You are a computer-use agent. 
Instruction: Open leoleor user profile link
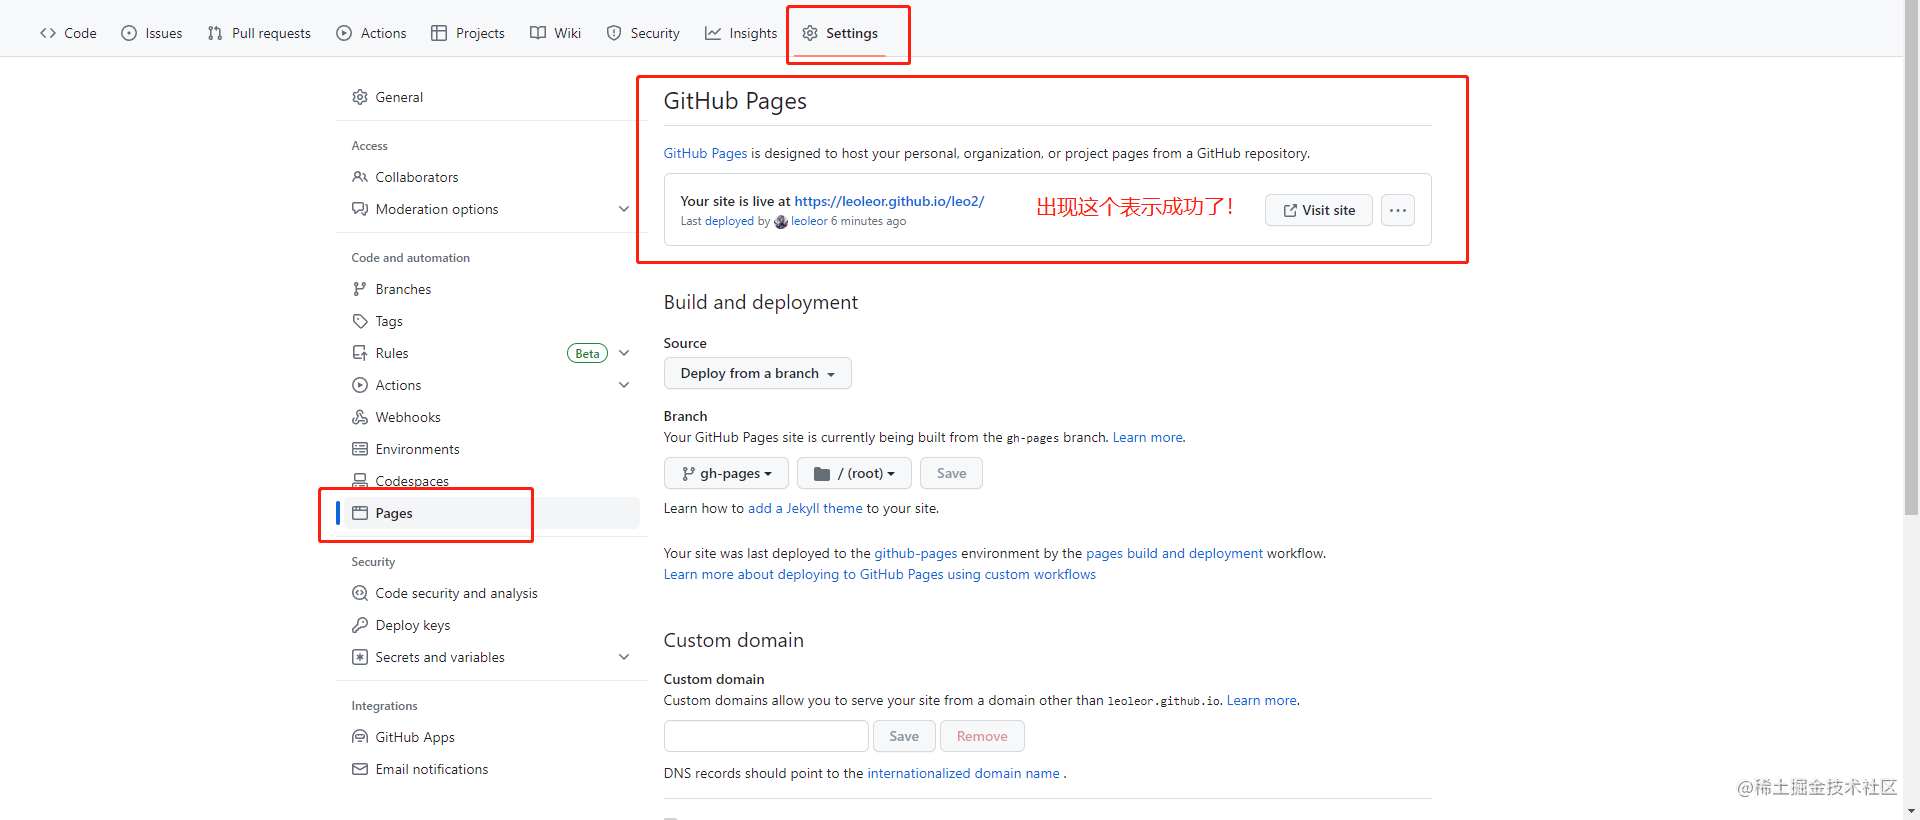pyautogui.click(x=808, y=221)
